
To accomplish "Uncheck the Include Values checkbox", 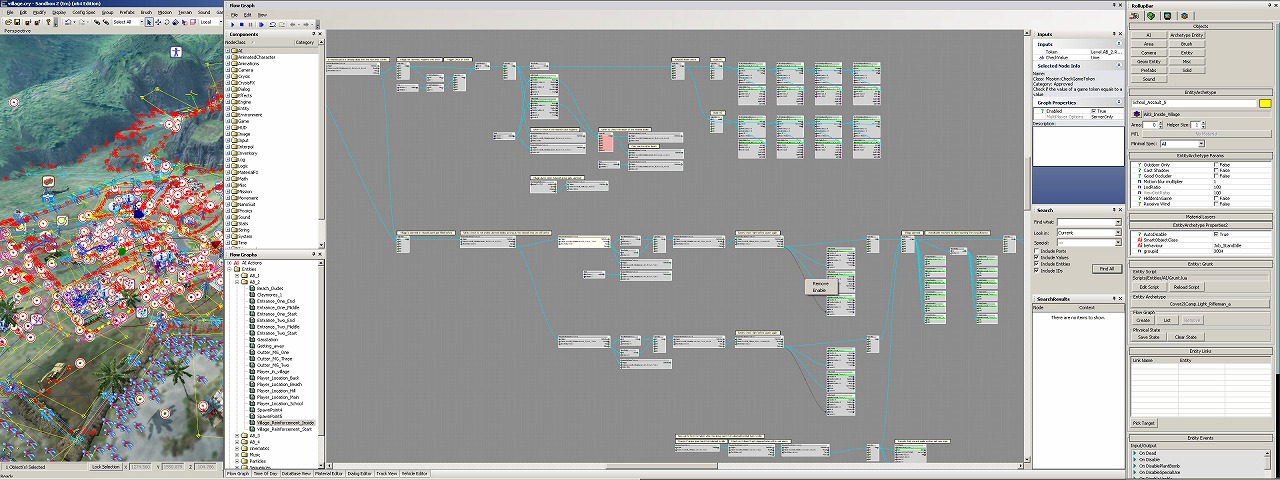I will tap(1036, 257).
